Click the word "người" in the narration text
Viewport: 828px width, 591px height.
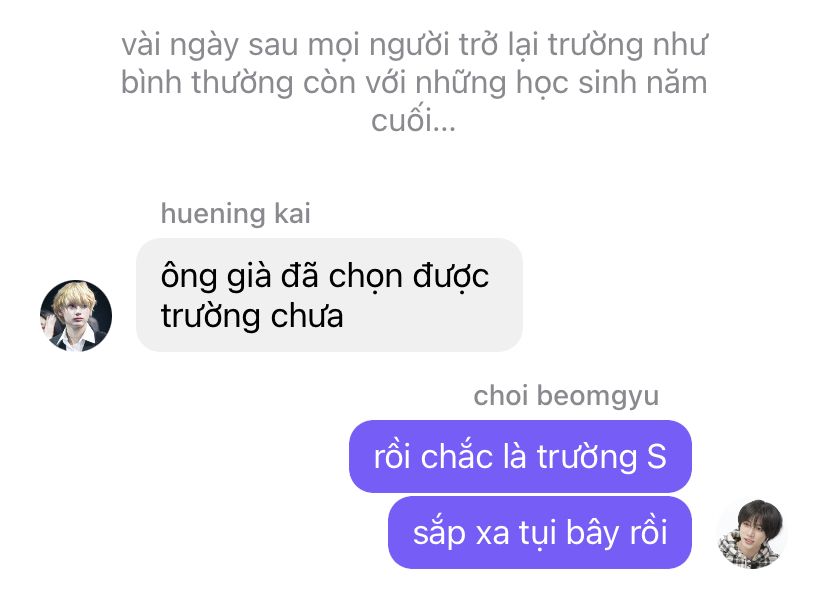[409, 46]
